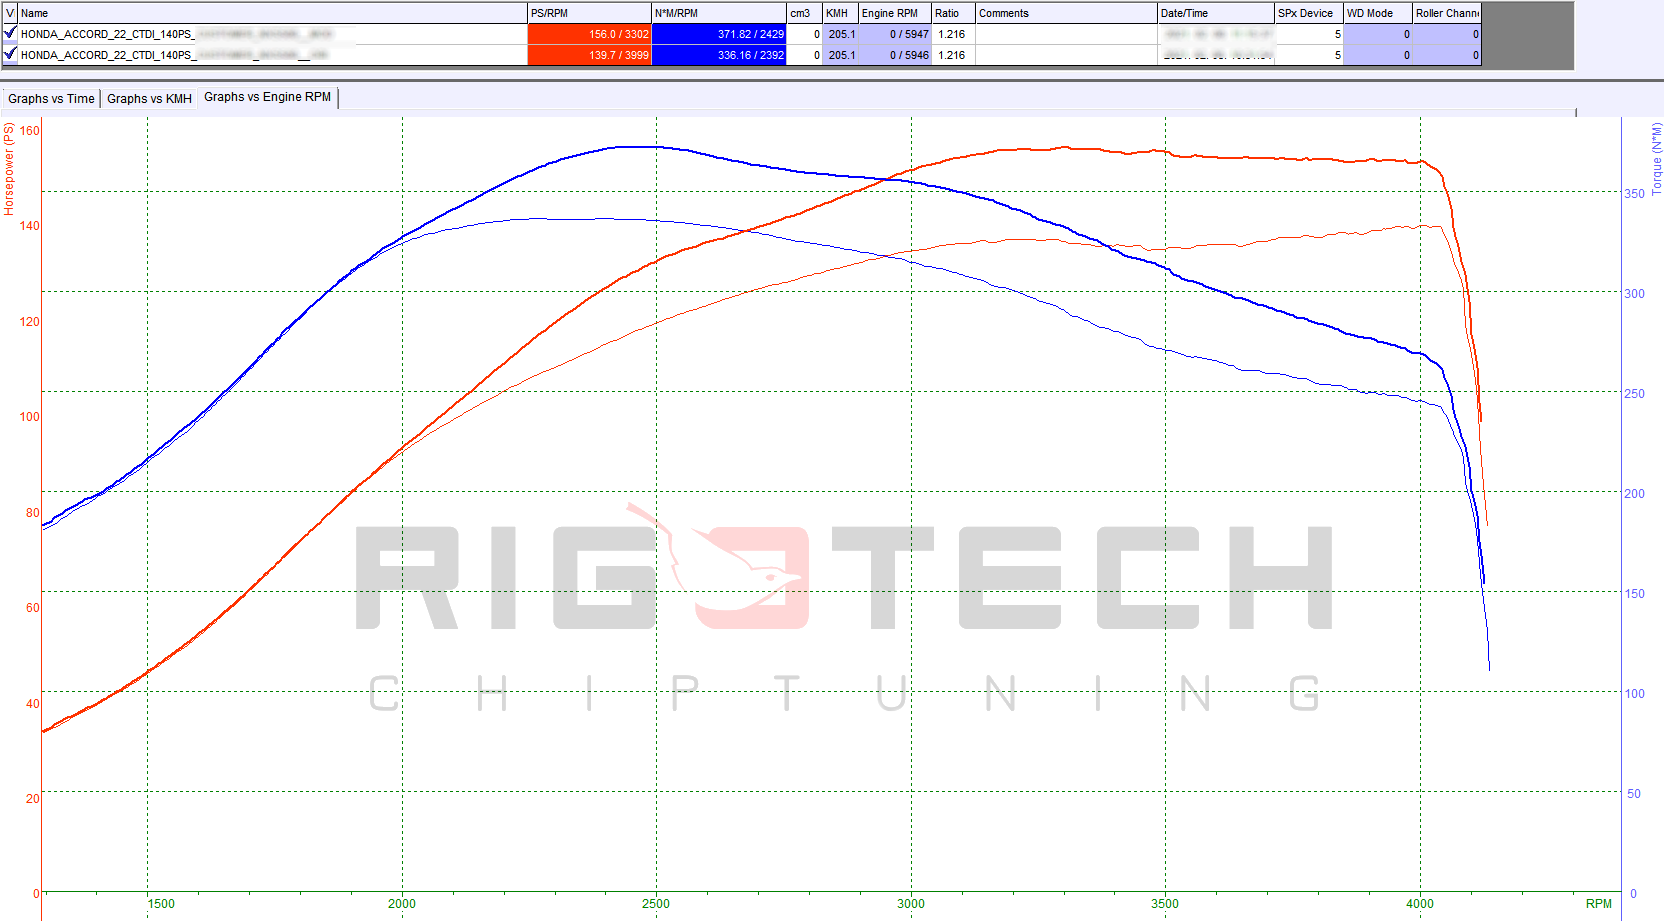Click the 350 tick on the torque axis
The width and height of the screenshot is (1667, 921).
pos(1634,194)
